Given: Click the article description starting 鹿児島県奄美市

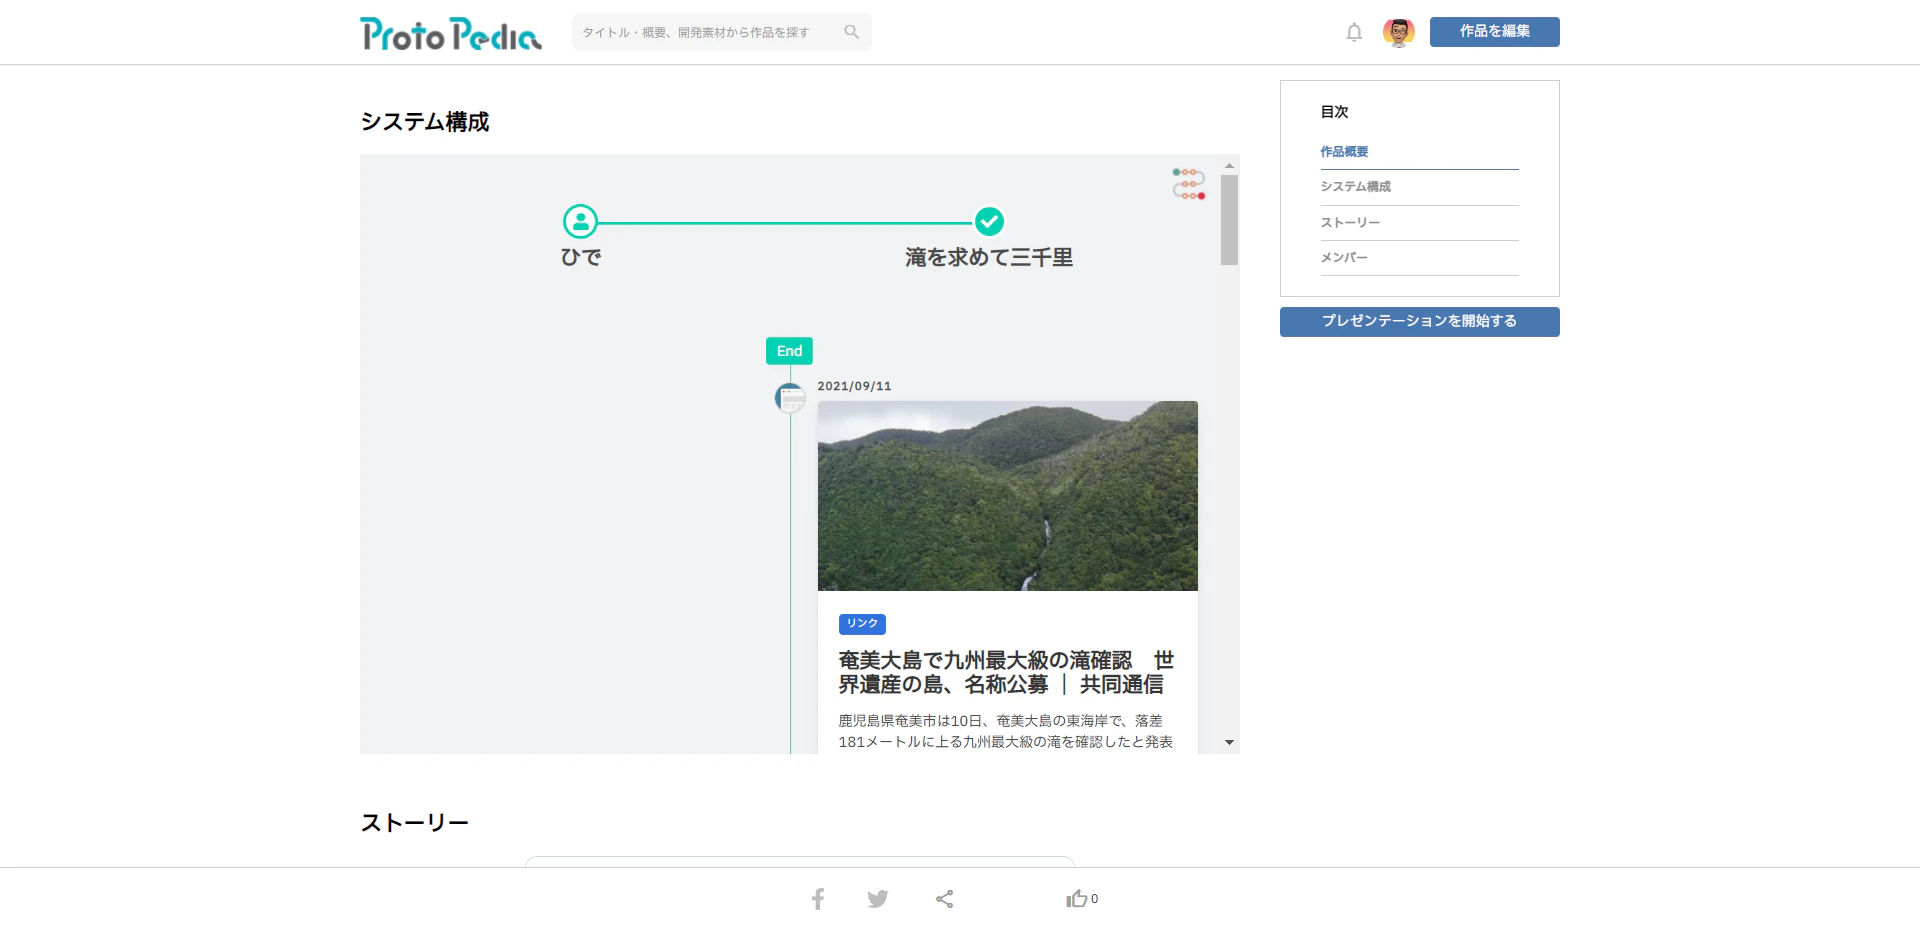Looking at the screenshot, I should tap(1005, 731).
